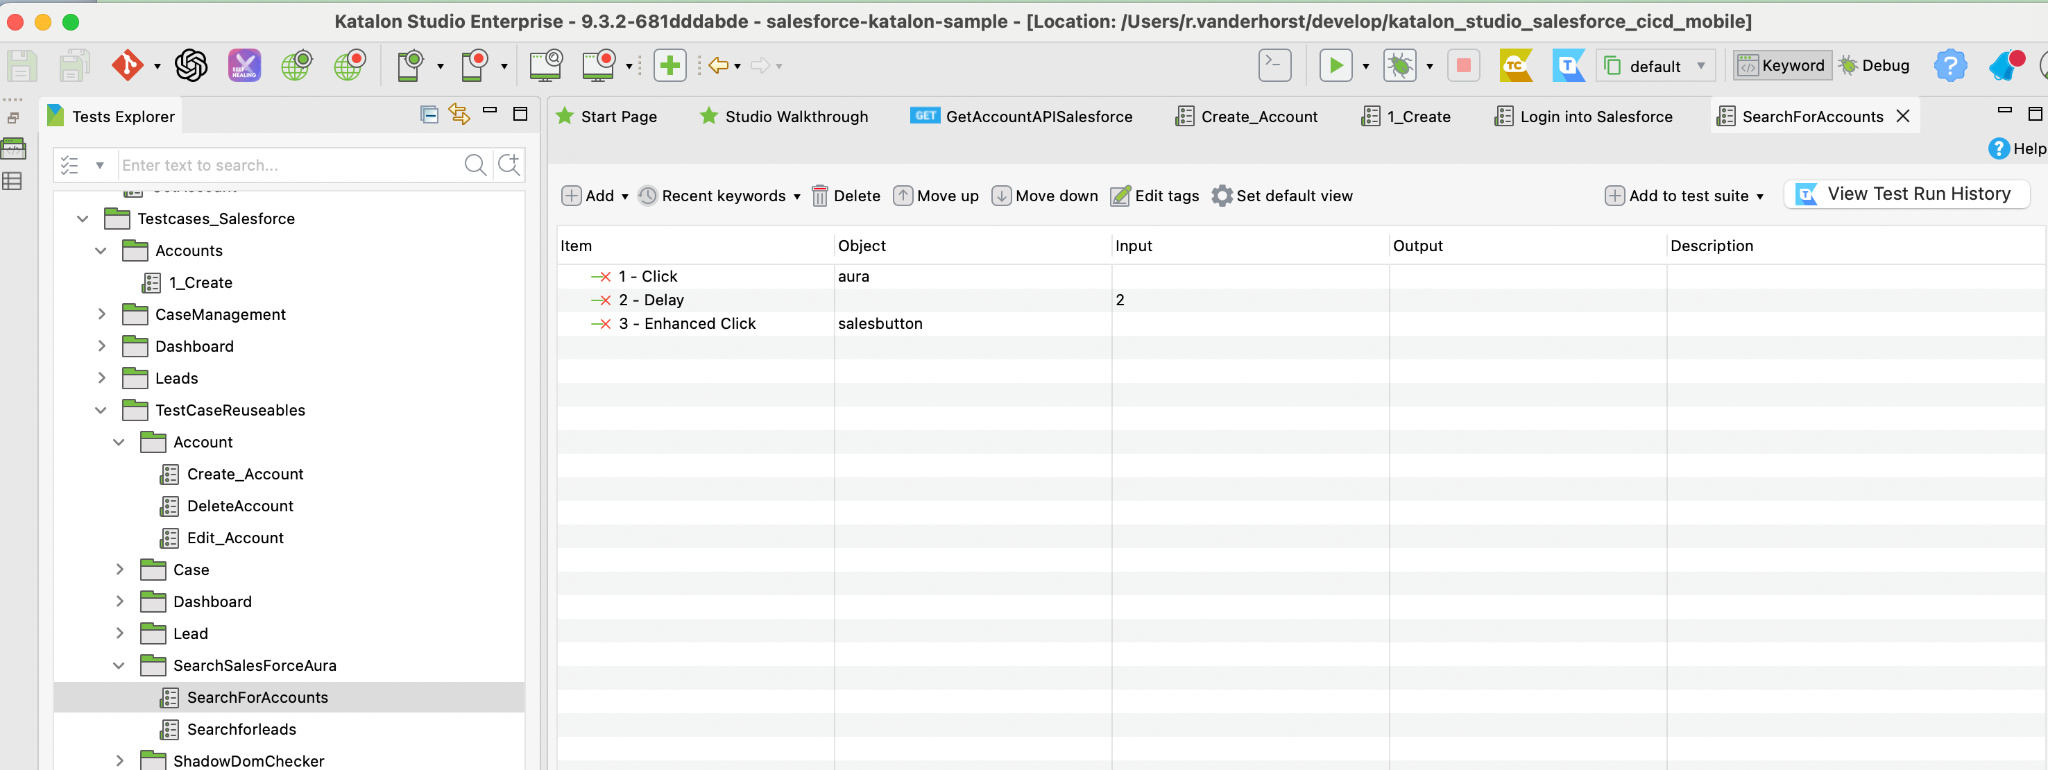Switch to the 1_Create tab
The height and width of the screenshot is (770, 2048).
[1406, 116]
